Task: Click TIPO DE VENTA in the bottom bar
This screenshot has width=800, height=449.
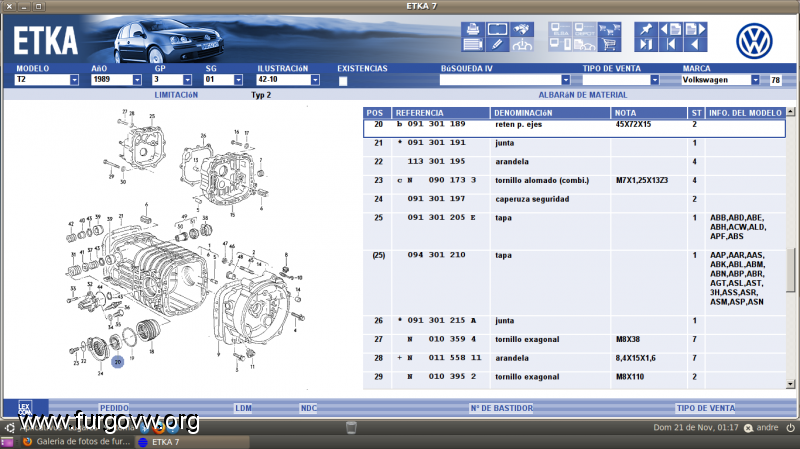Action: tap(706, 408)
